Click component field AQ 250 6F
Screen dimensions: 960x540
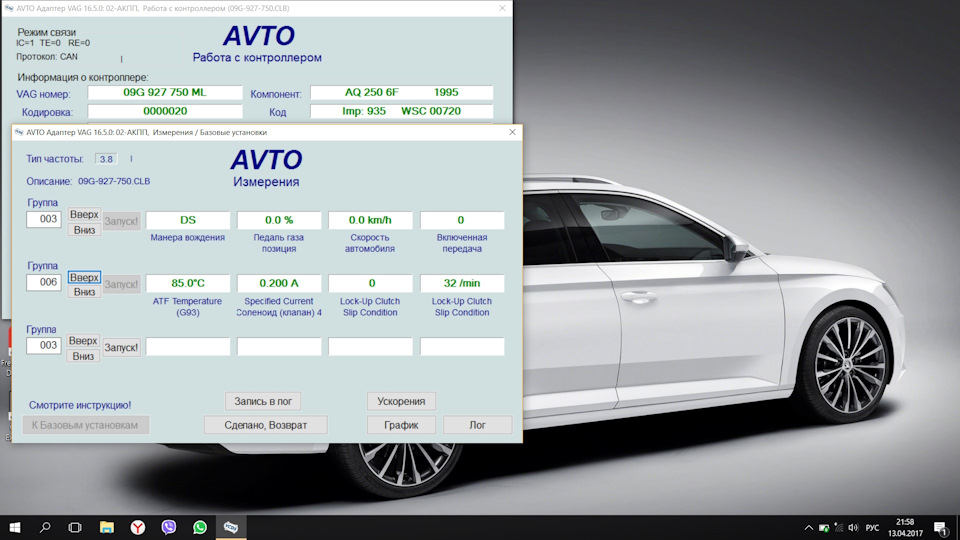(x=402, y=92)
